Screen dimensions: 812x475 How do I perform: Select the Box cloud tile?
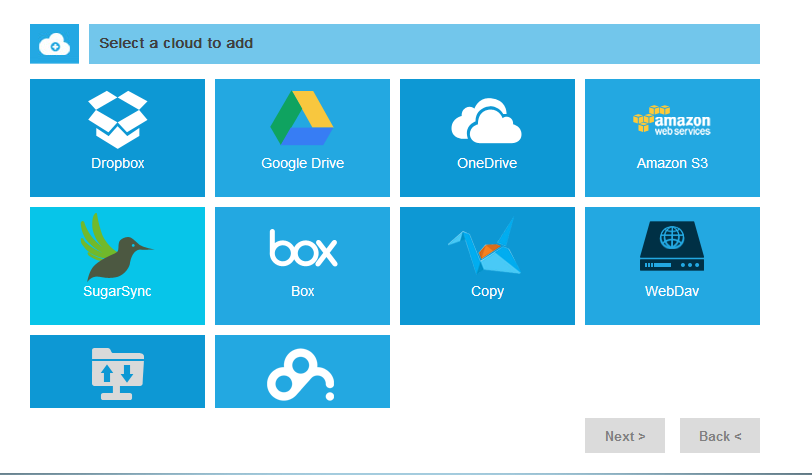pyautogui.click(x=302, y=266)
